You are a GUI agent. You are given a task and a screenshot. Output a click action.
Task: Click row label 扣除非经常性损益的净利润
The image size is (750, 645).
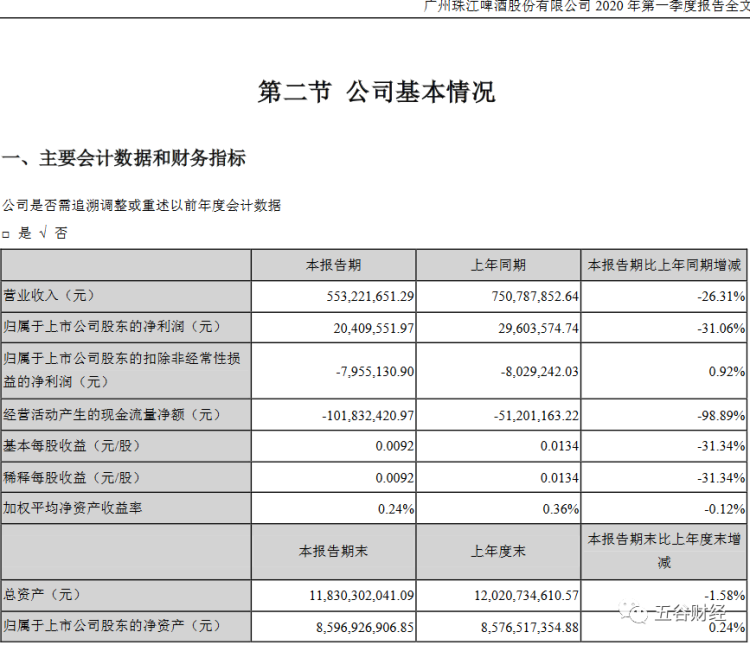point(121,370)
